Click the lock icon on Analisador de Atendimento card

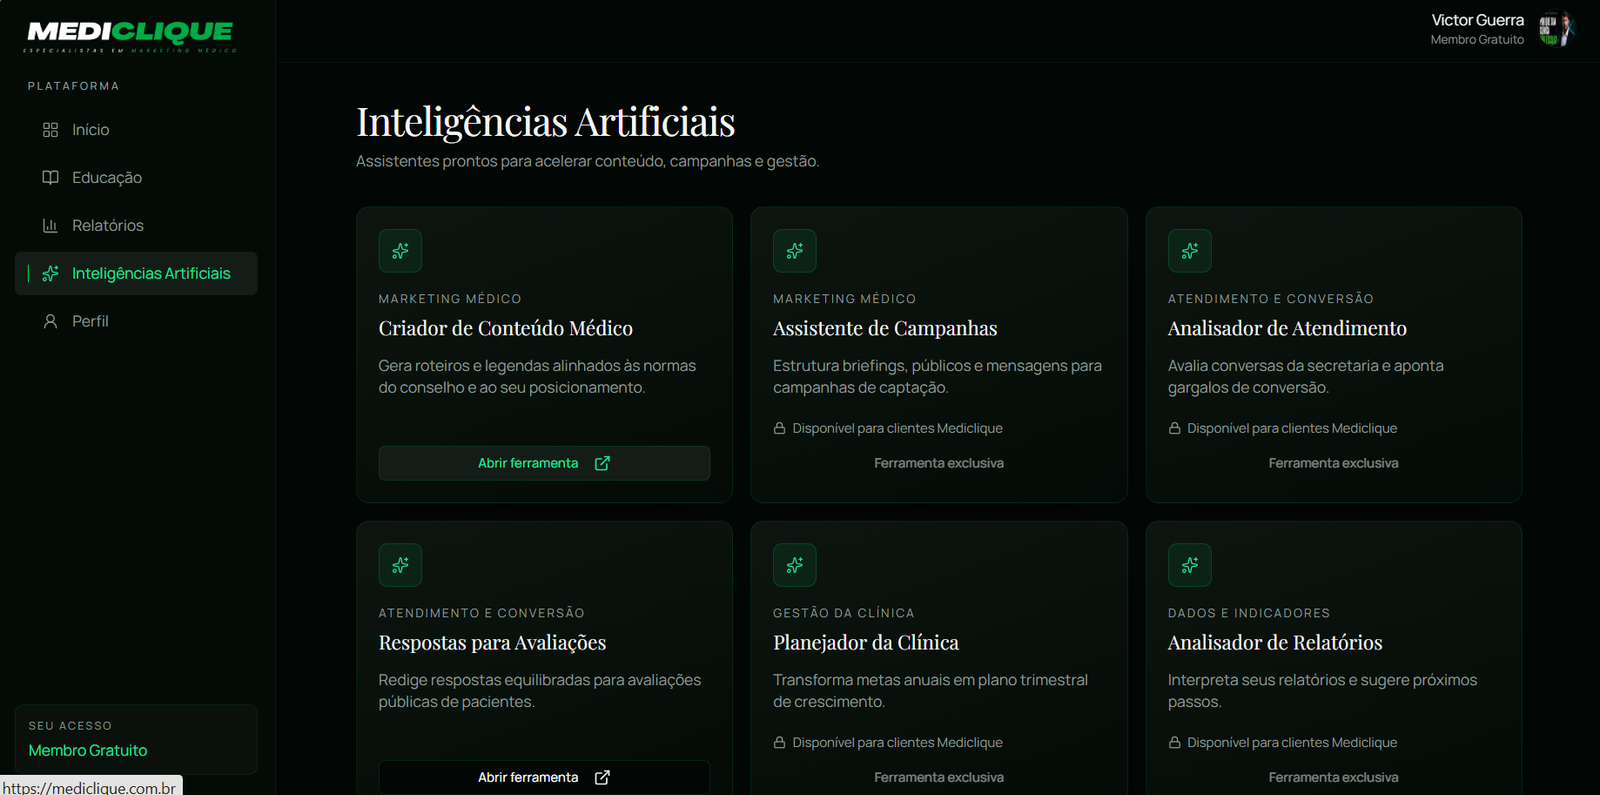click(1175, 428)
